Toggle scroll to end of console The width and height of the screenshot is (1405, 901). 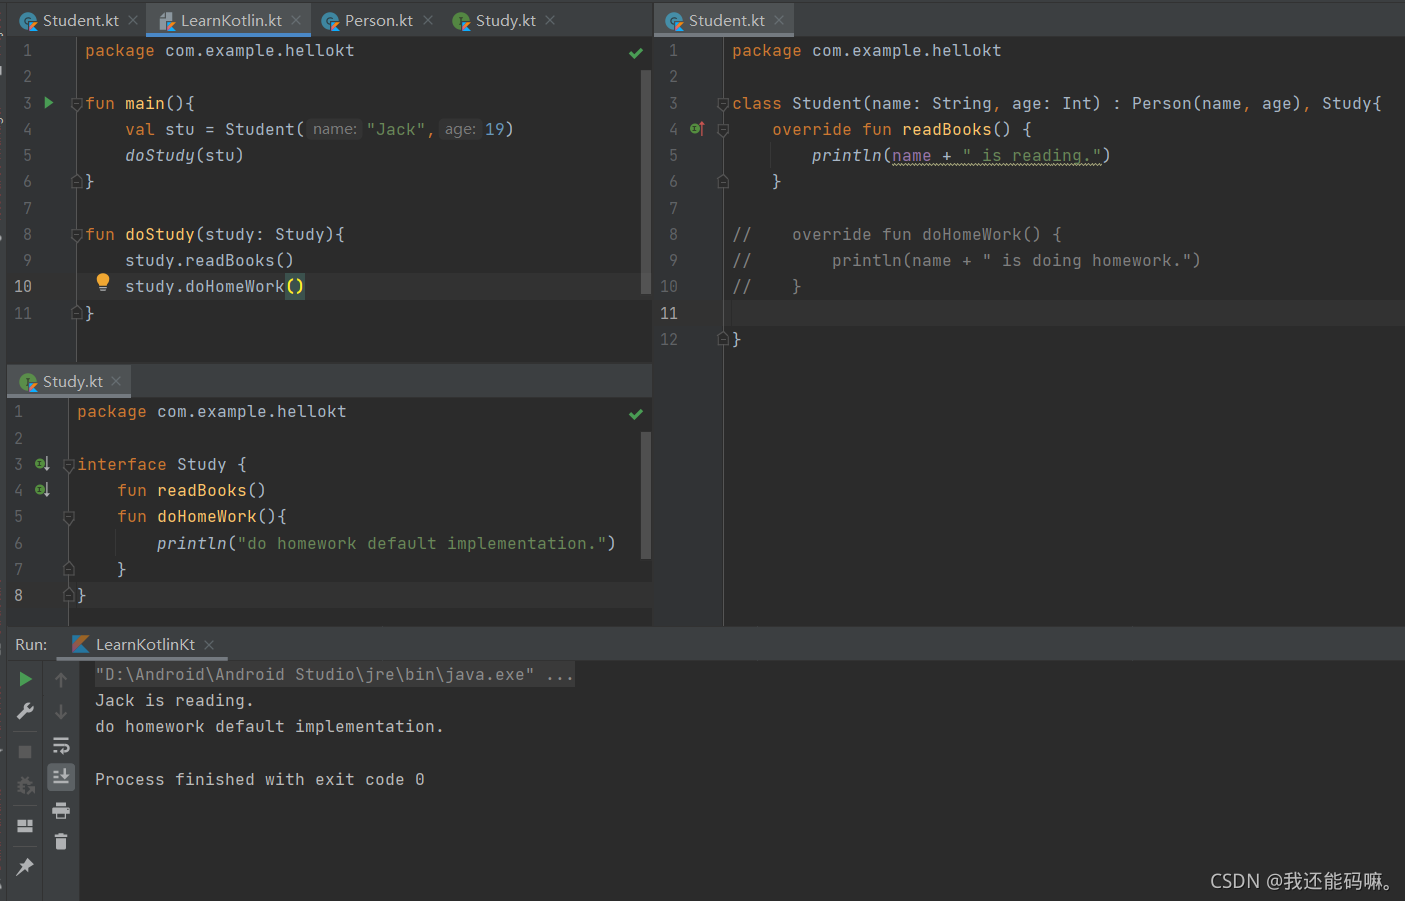tap(61, 777)
